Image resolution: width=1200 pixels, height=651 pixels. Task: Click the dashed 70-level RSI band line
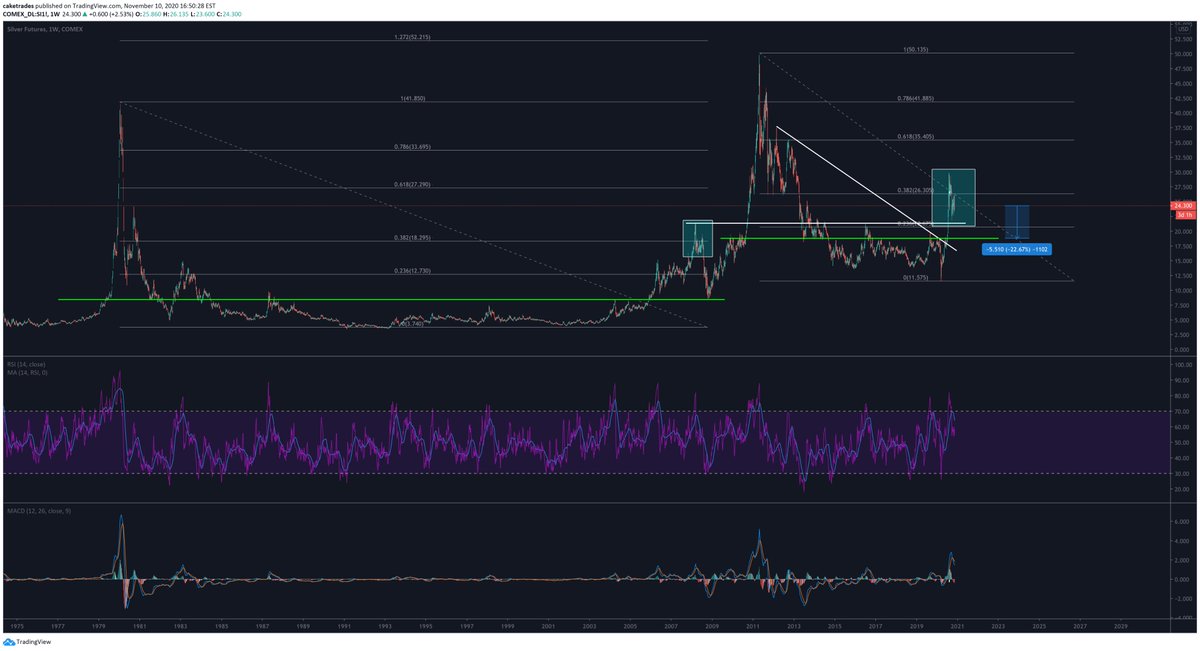coord(500,409)
